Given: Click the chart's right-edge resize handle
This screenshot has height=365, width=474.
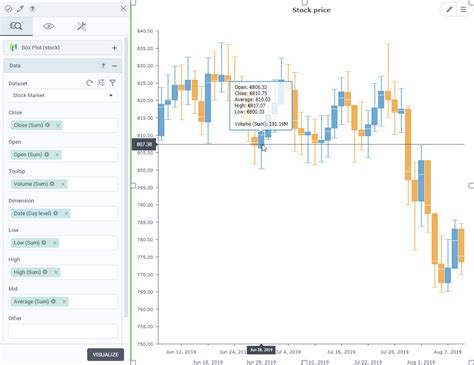Looking at the screenshot, I should [471, 185].
